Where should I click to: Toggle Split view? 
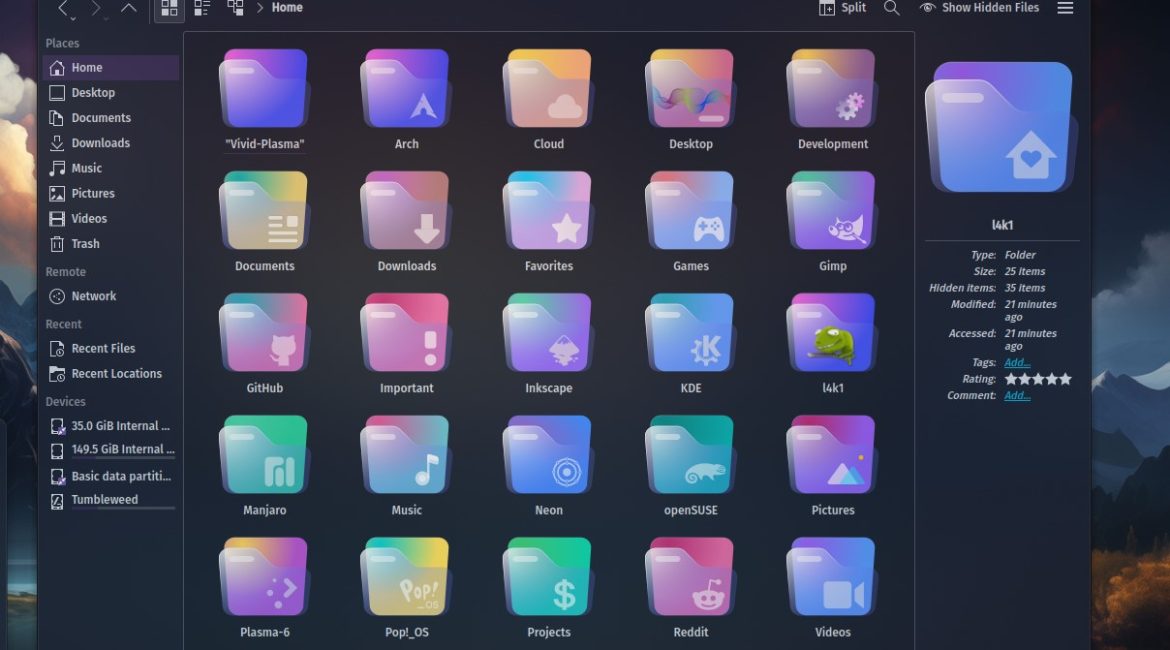click(x=842, y=8)
